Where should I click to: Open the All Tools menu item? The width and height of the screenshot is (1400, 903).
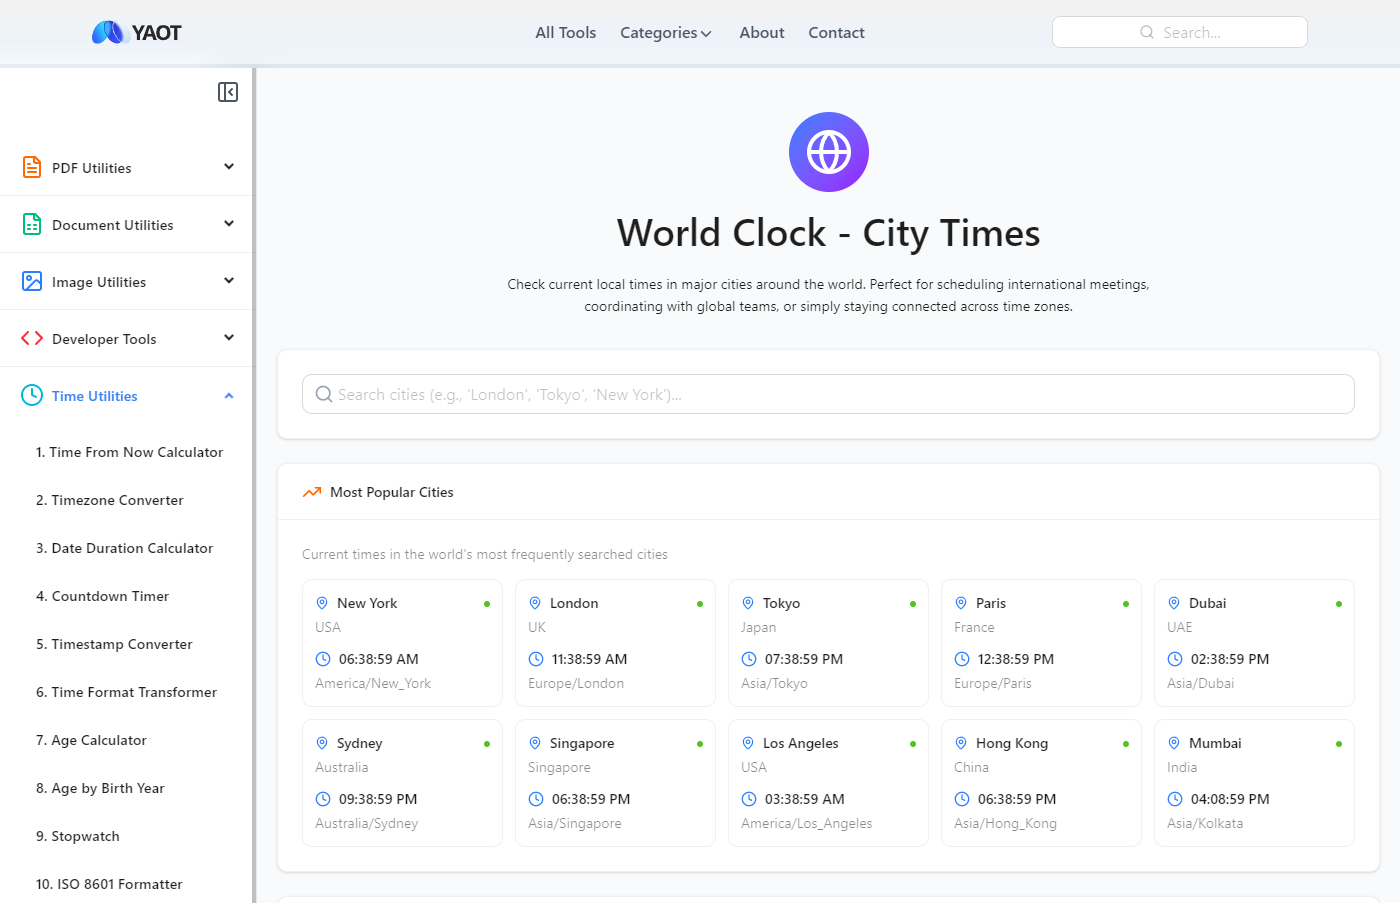pyautogui.click(x=565, y=32)
